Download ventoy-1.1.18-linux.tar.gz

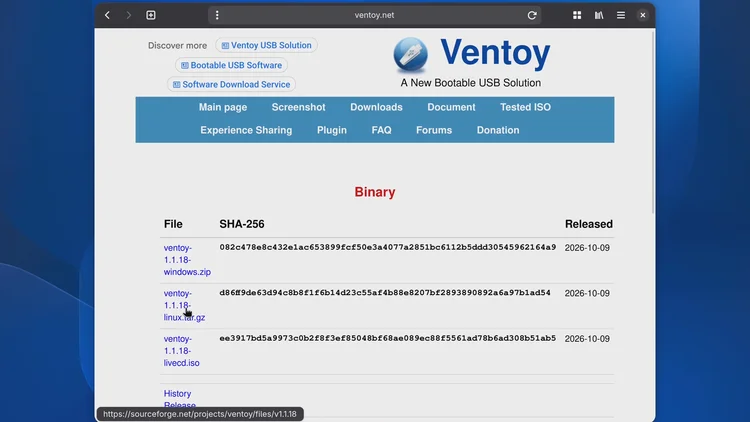click(x=184, y=305)
